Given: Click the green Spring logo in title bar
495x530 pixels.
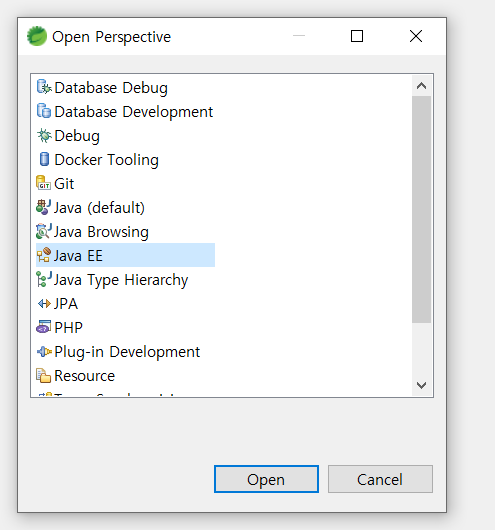Looking at the screenshot, I should click(x=37, y=36).
